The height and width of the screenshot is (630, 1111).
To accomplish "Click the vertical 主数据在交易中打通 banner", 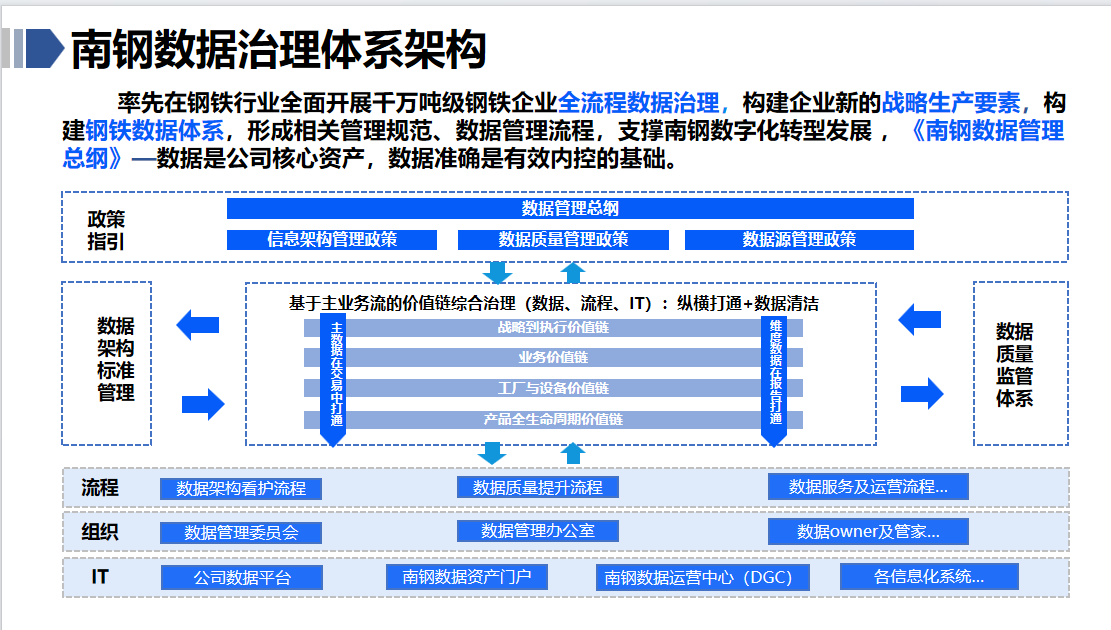I will (336, 378).
